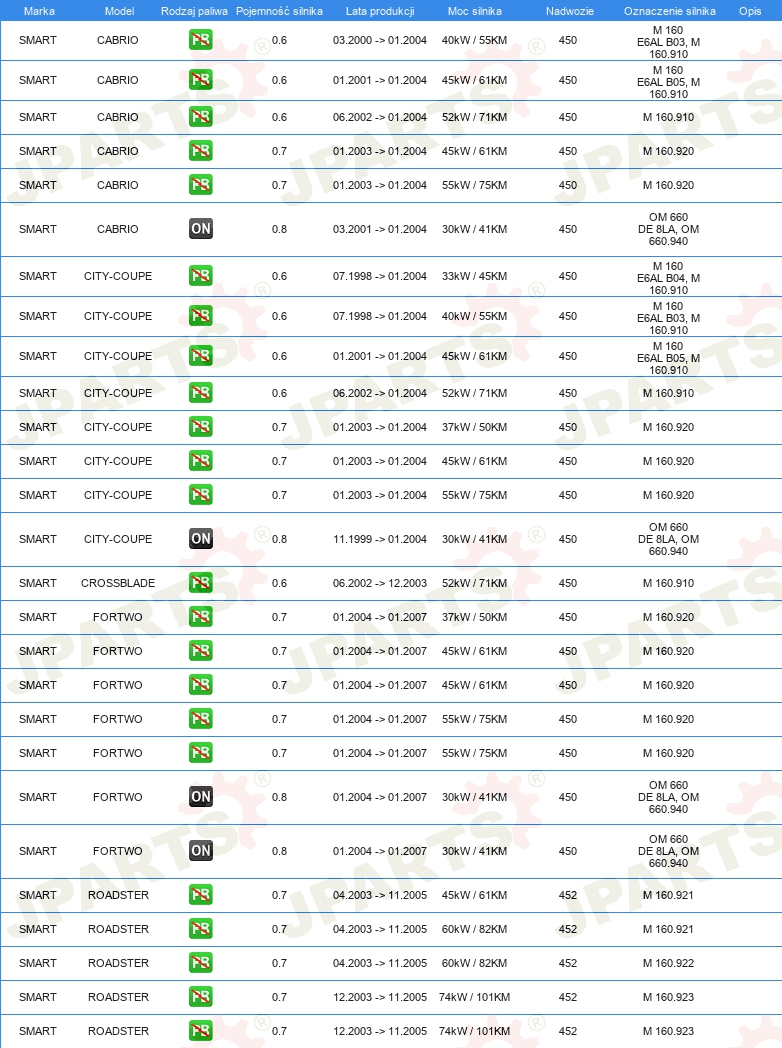Image resolution: width=782 pixels, height=1048 pixels.
Task: Click engine code M 160 E6AL B04
Action: (x=668, y=278)
